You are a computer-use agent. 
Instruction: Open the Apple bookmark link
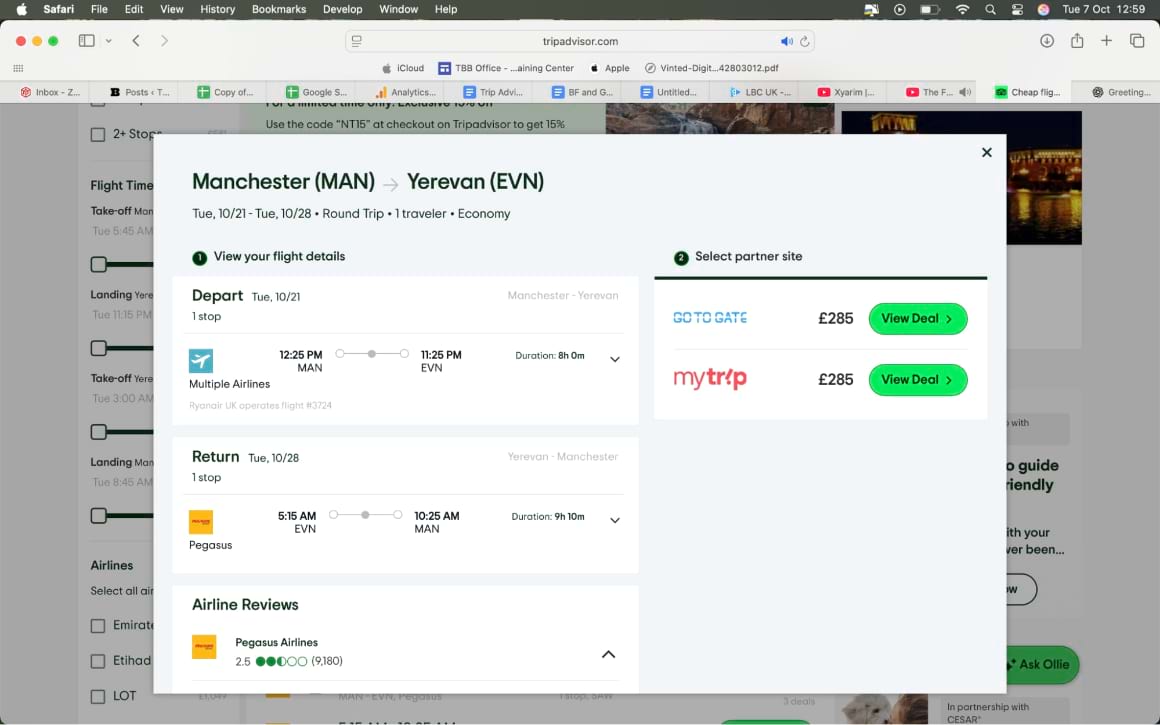(610, 68)
